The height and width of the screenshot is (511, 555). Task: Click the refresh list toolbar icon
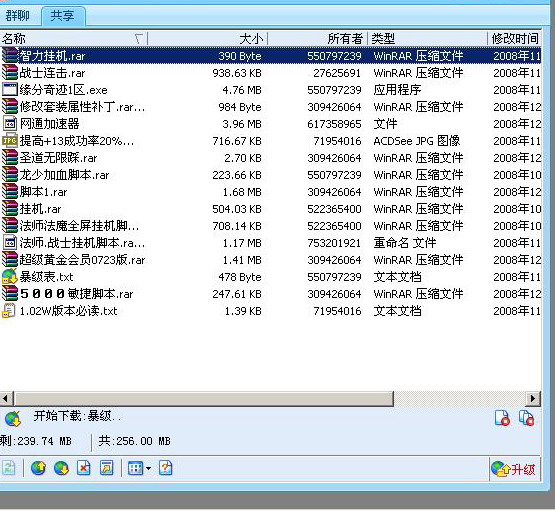click(x=9, y=468)
